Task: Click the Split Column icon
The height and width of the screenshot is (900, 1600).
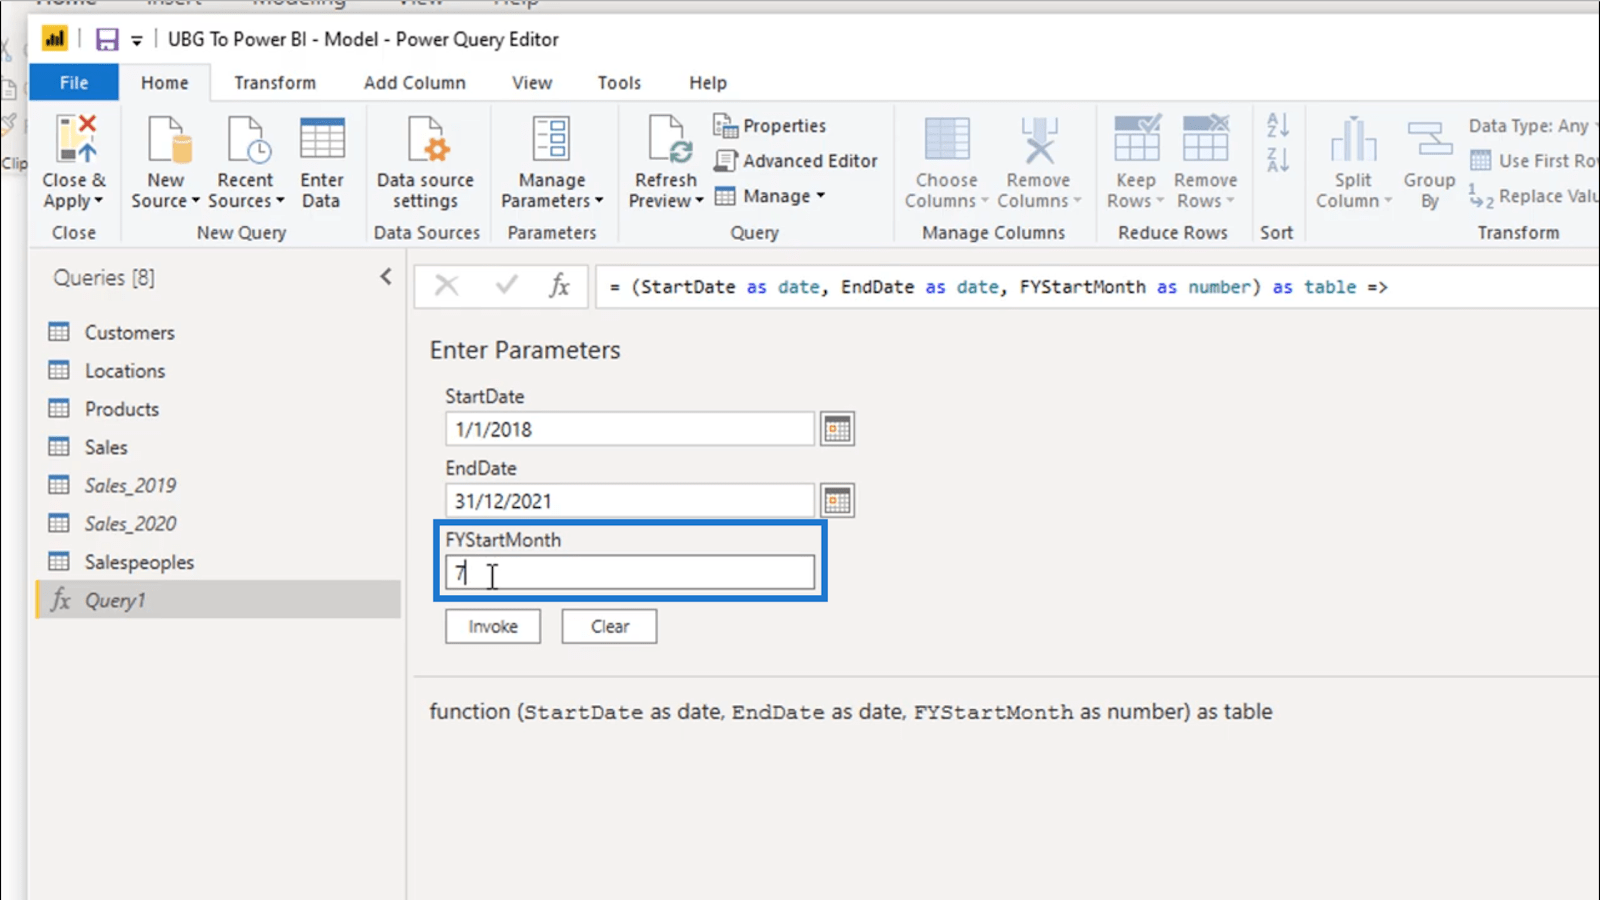Action: 1353,138
